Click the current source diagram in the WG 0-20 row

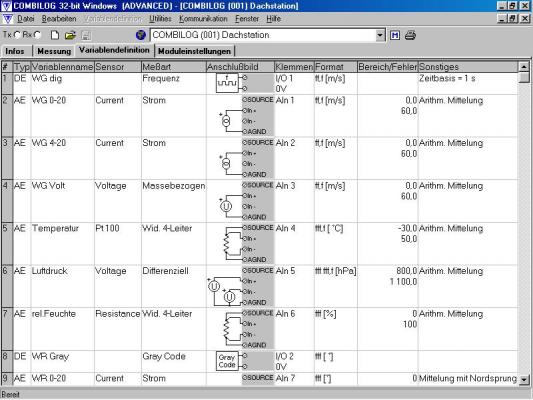coord(241,116)
